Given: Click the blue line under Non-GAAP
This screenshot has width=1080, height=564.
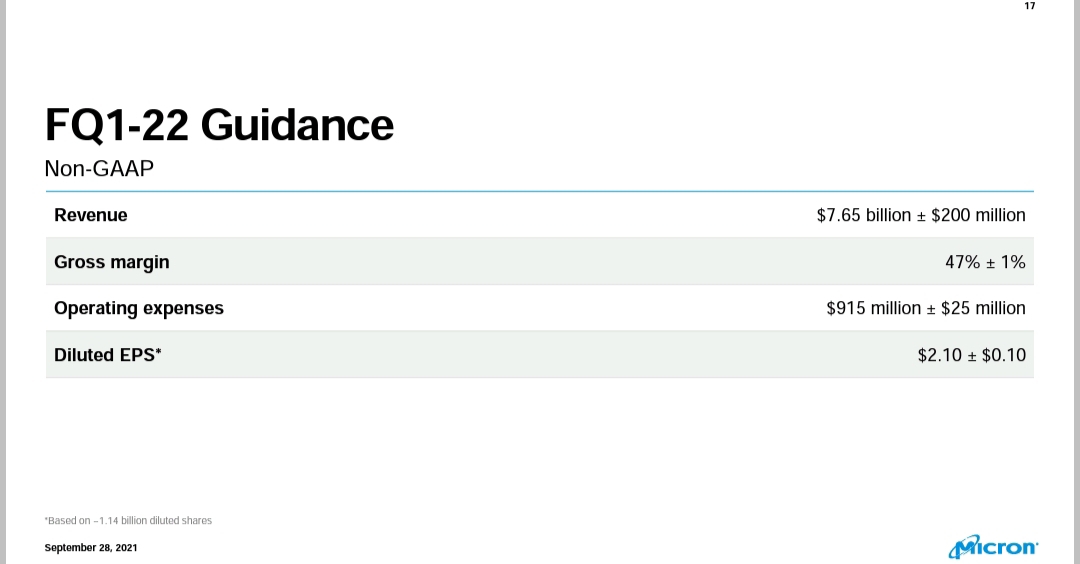Looking at the screenshot, I should 539,191.
